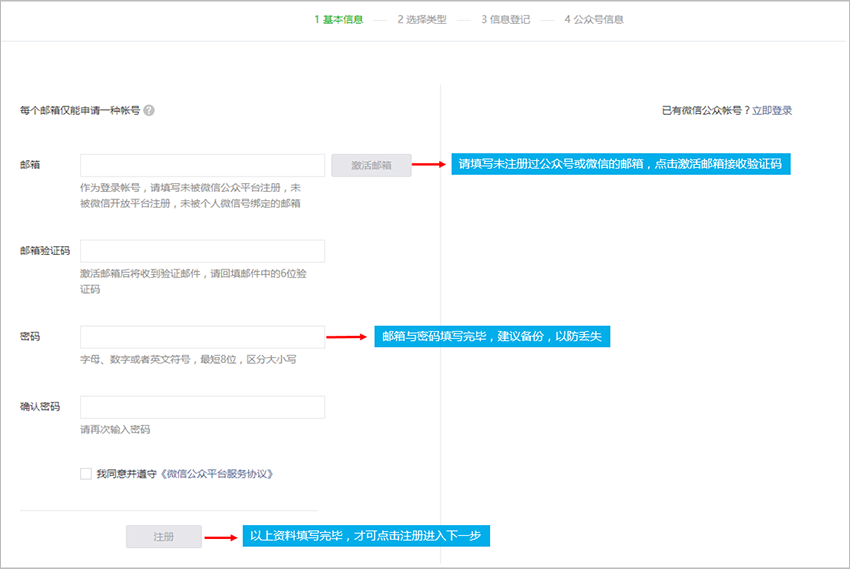Viewport: 850px width, 569px height.
Task: Tick the 我同意并遵守 agreement checkbox
Action: click(86, 474)
